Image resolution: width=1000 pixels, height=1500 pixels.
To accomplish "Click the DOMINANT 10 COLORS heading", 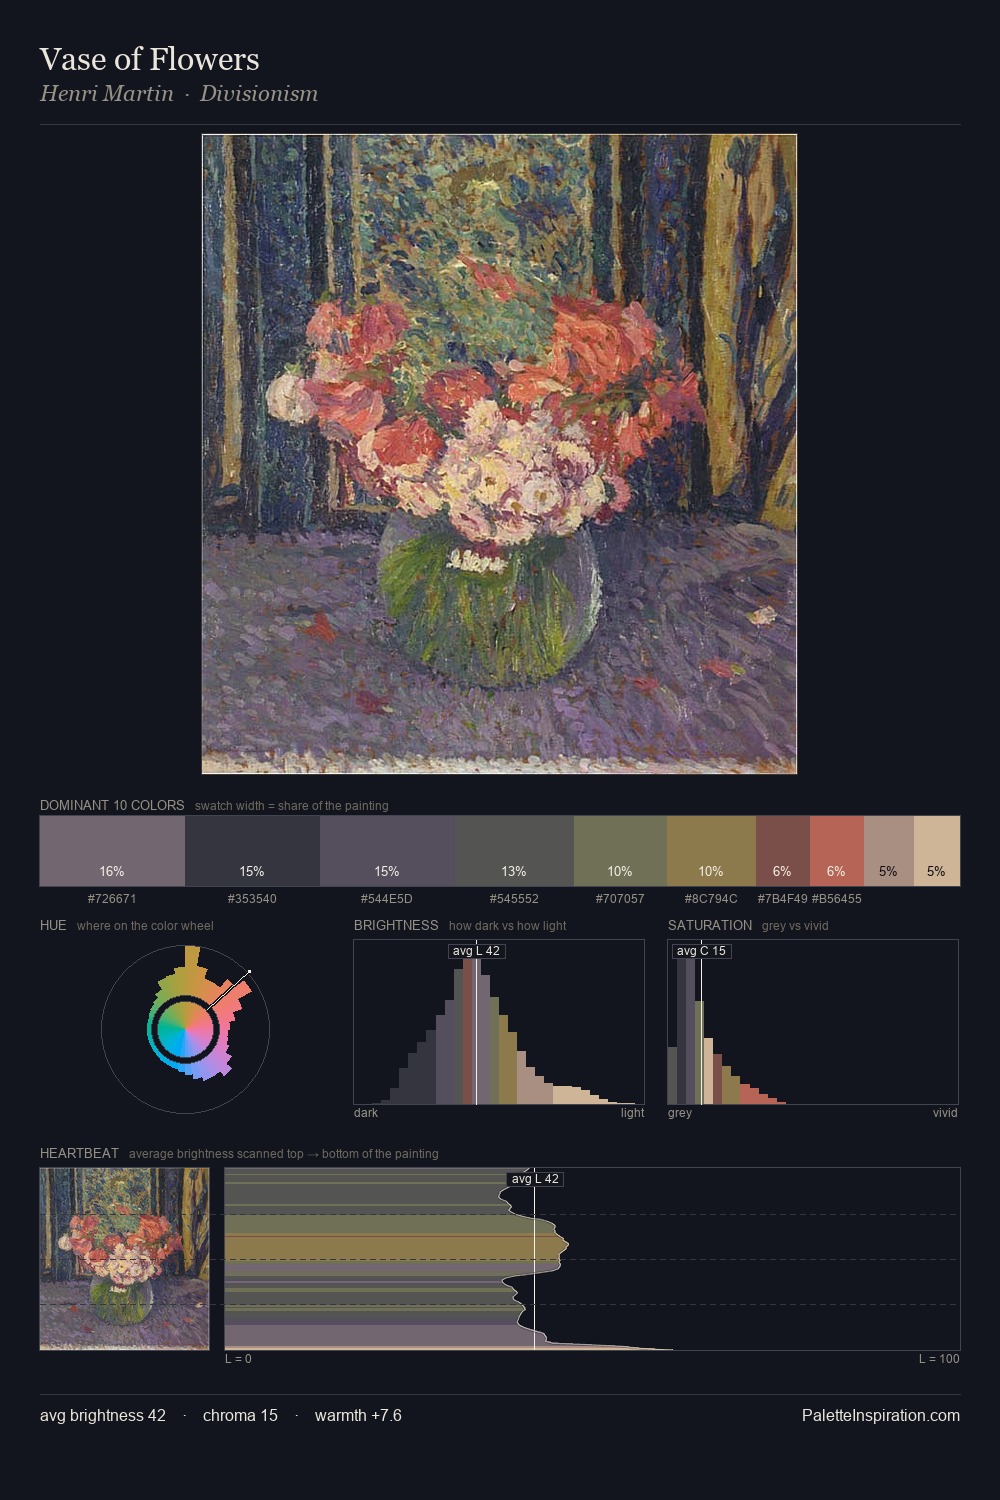I will click(112, 805).
